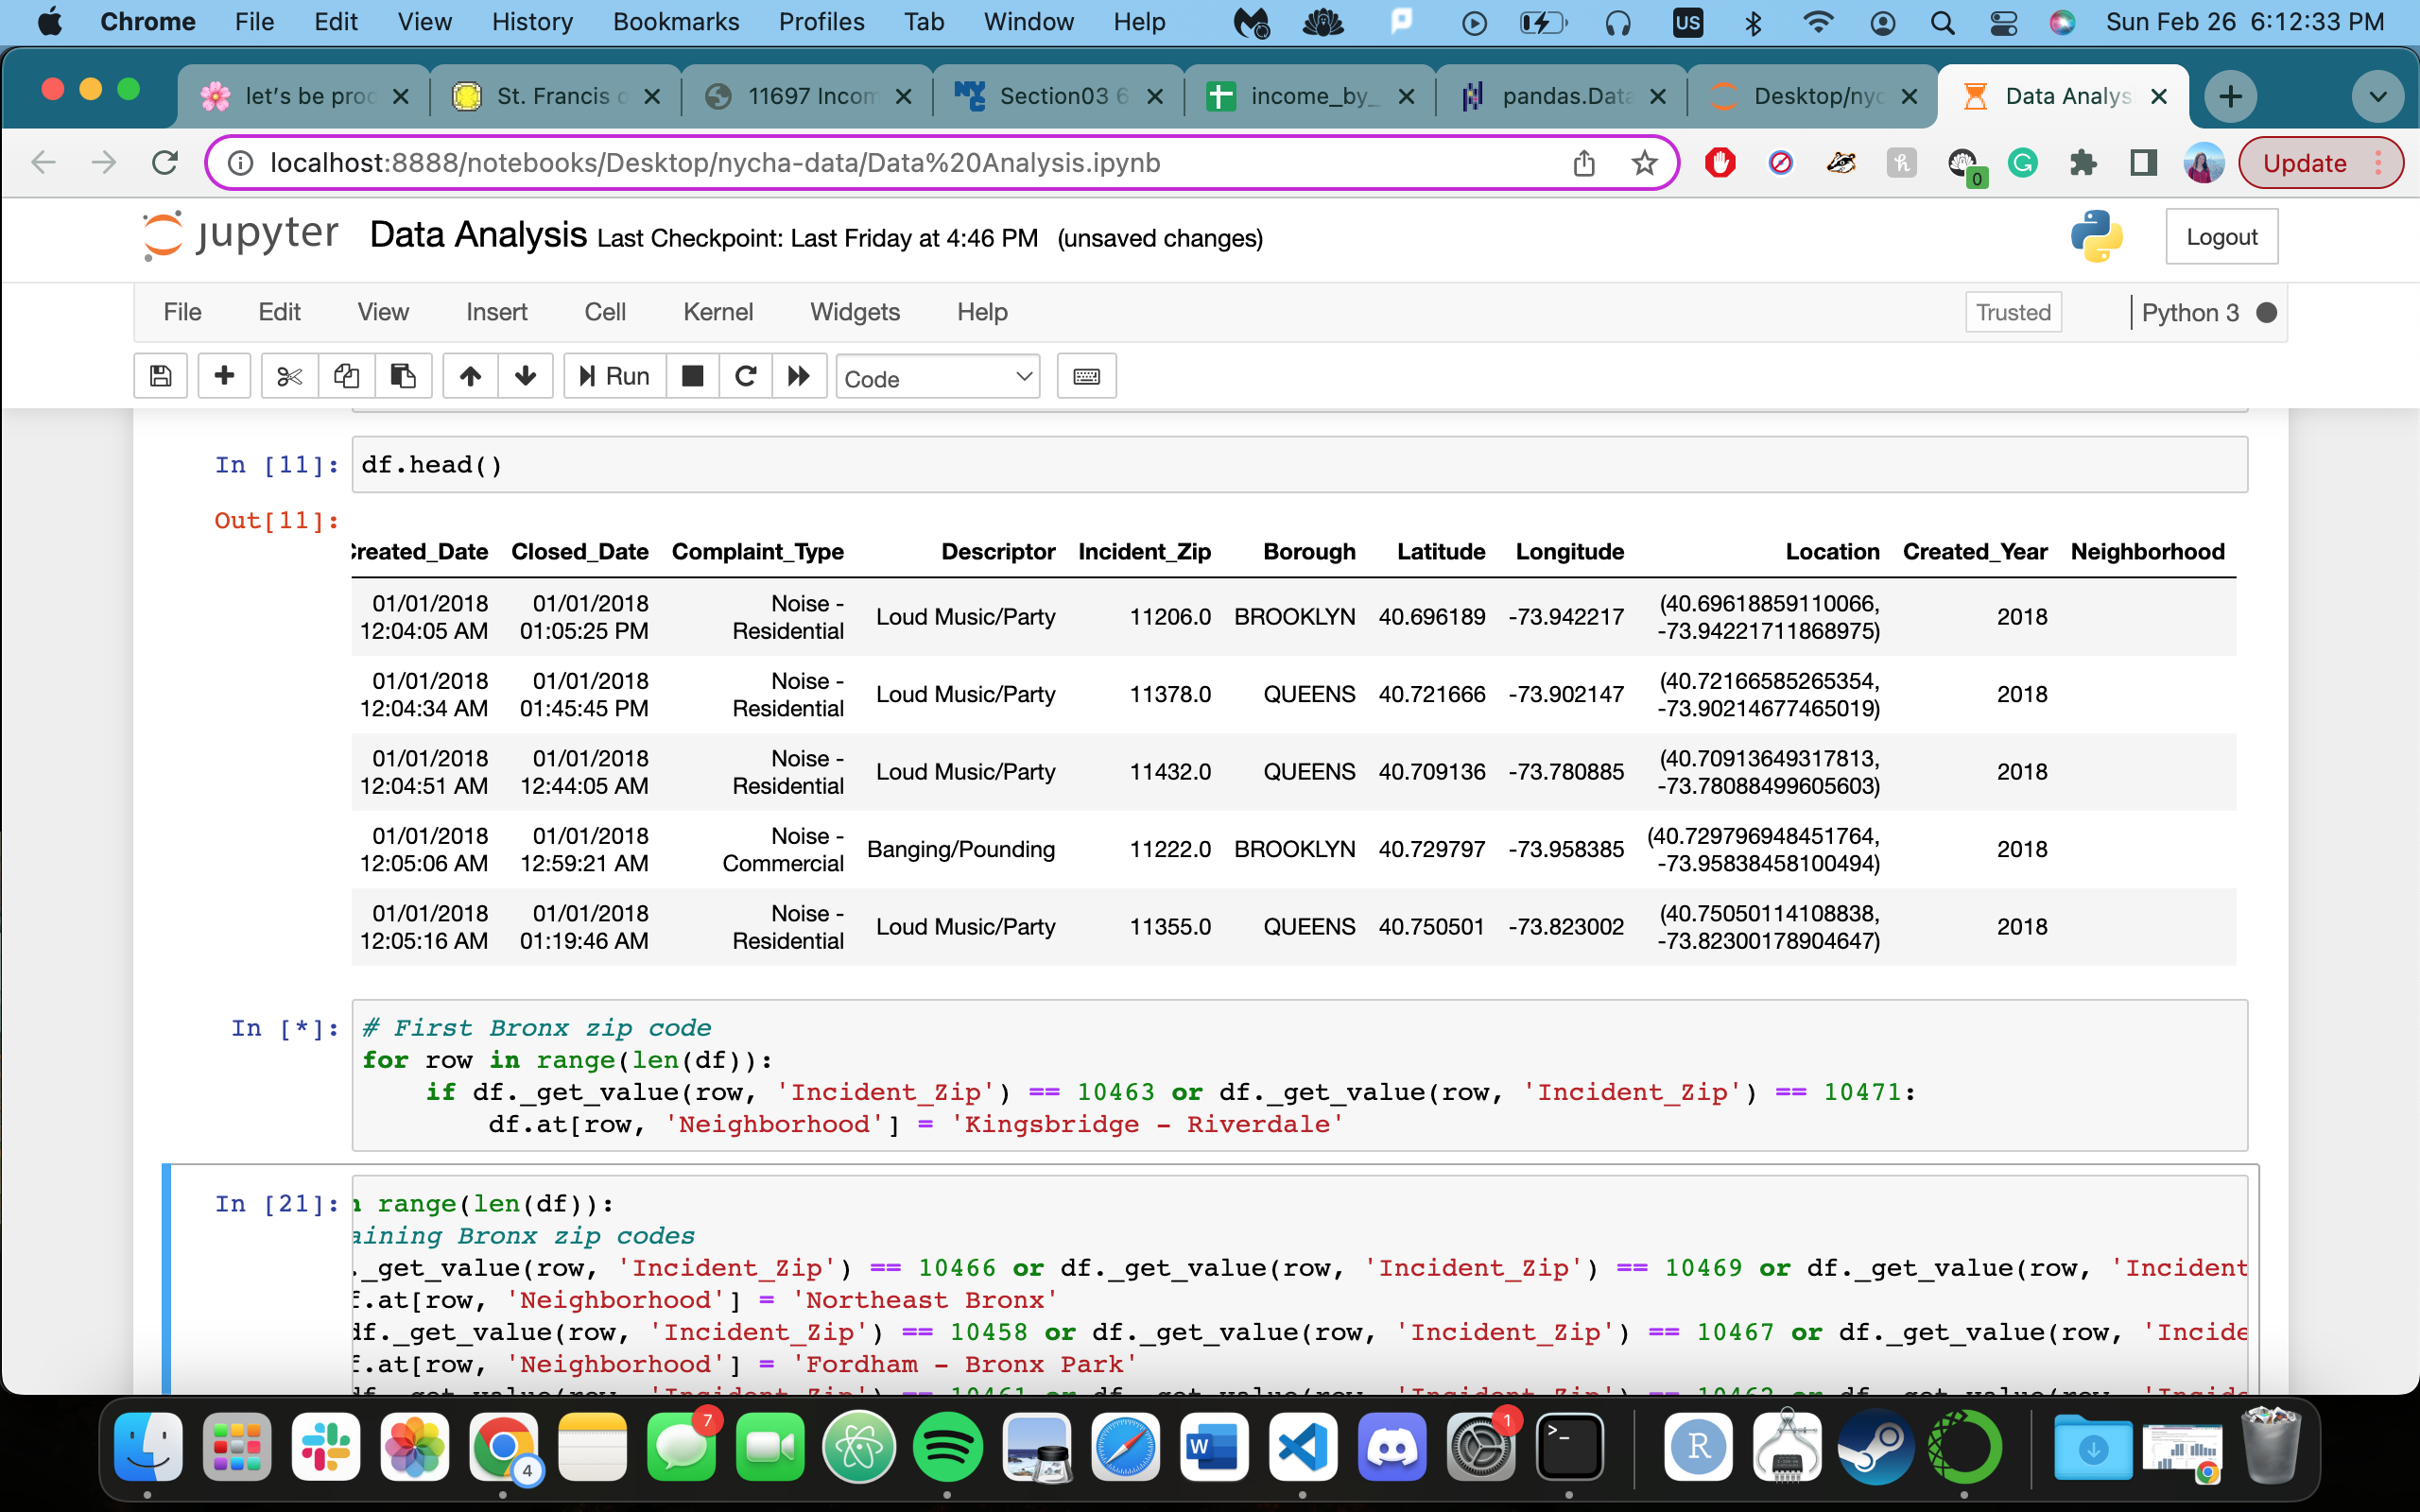
Task: Copy selected cells icon
Action: [x=346, y=376]
